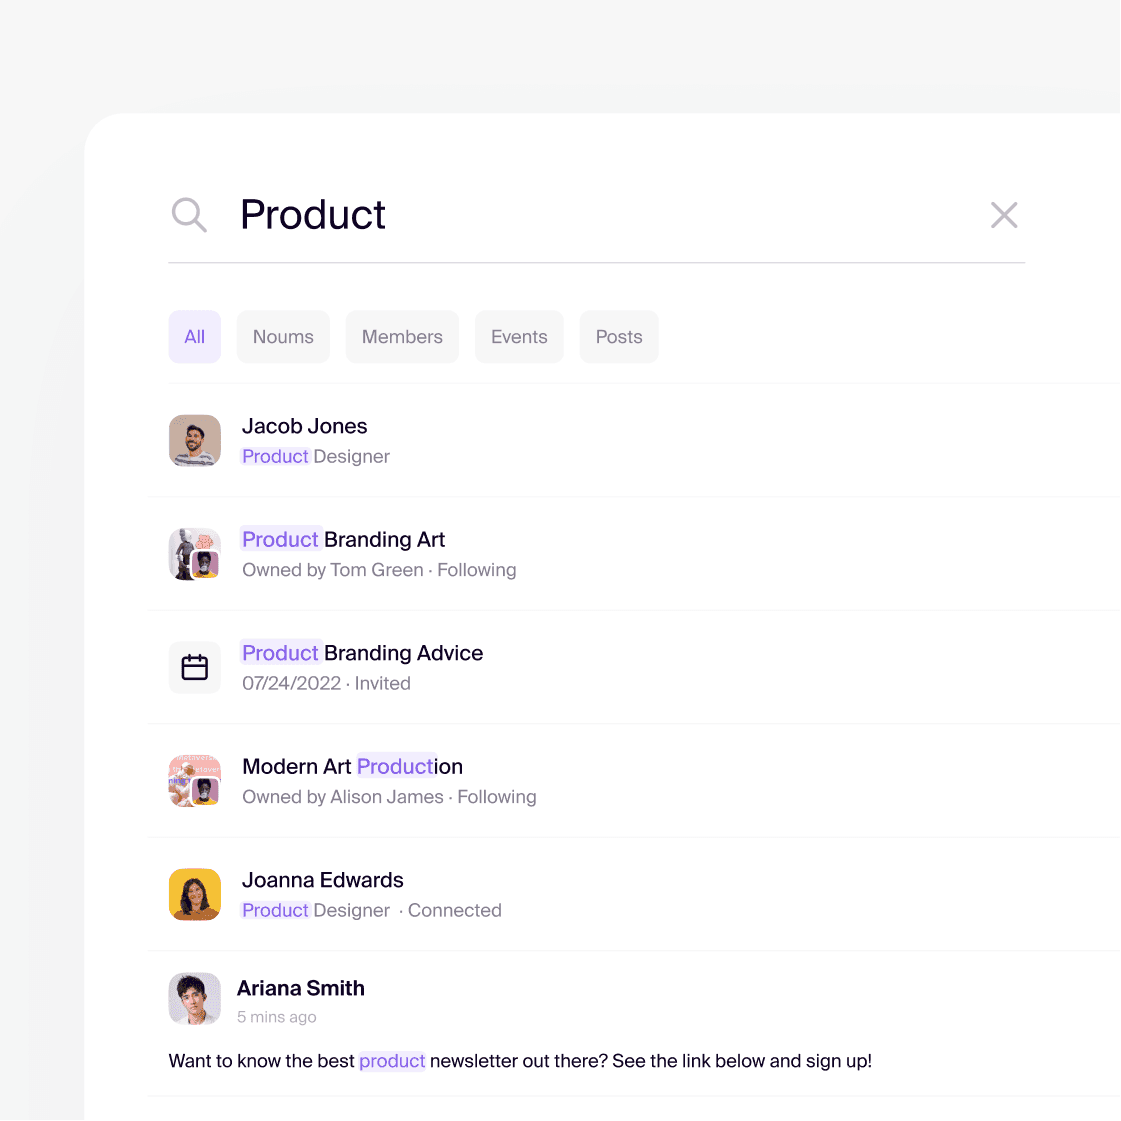Click the Modern Art Production thumbnail

tap(194, 781)
